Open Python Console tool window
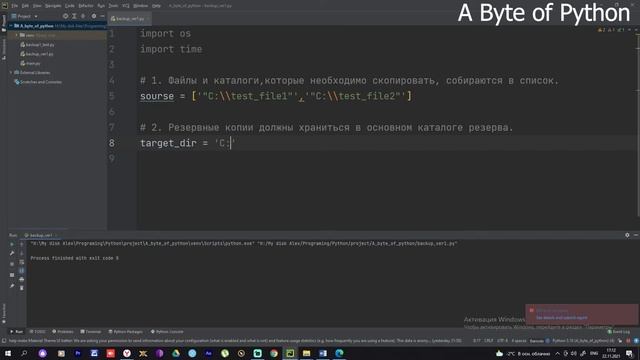 coord(167,332)
